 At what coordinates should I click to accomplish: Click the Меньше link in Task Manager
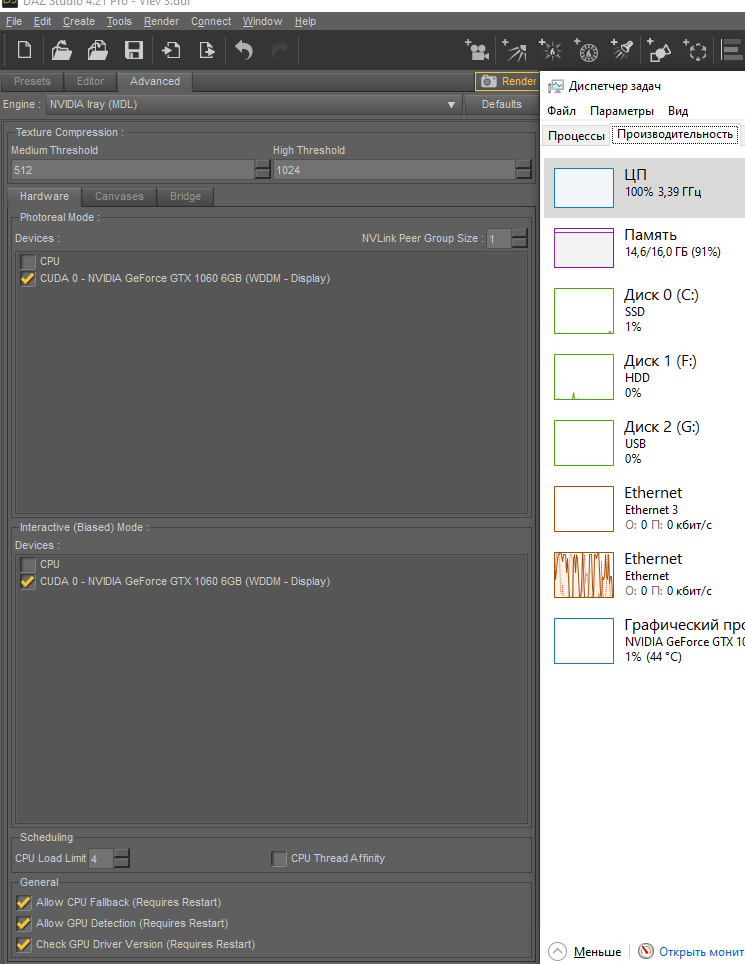click(597, 952)
